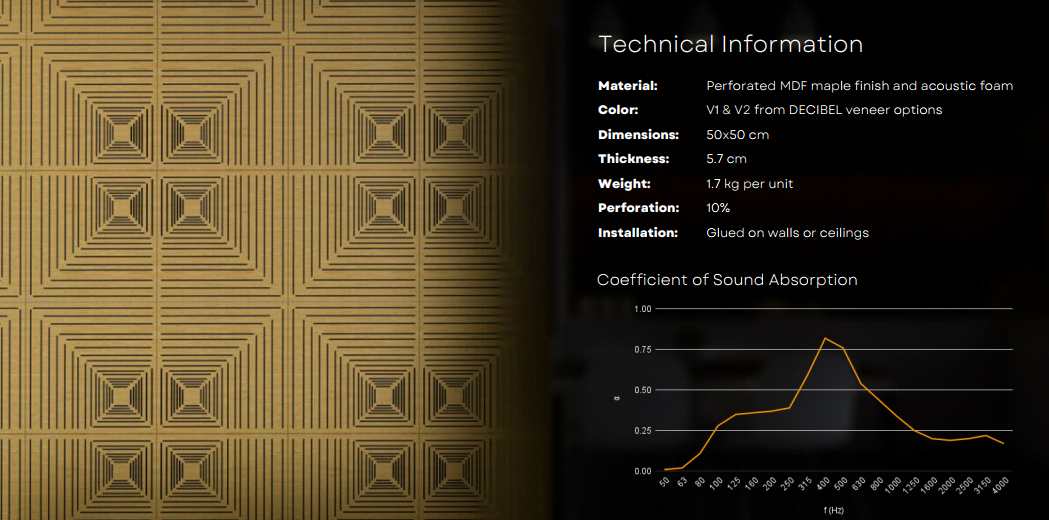1049x520 pixels.
Task: Click the Coefficient of Sound Absorption heading
Action: tap(727, 280)
